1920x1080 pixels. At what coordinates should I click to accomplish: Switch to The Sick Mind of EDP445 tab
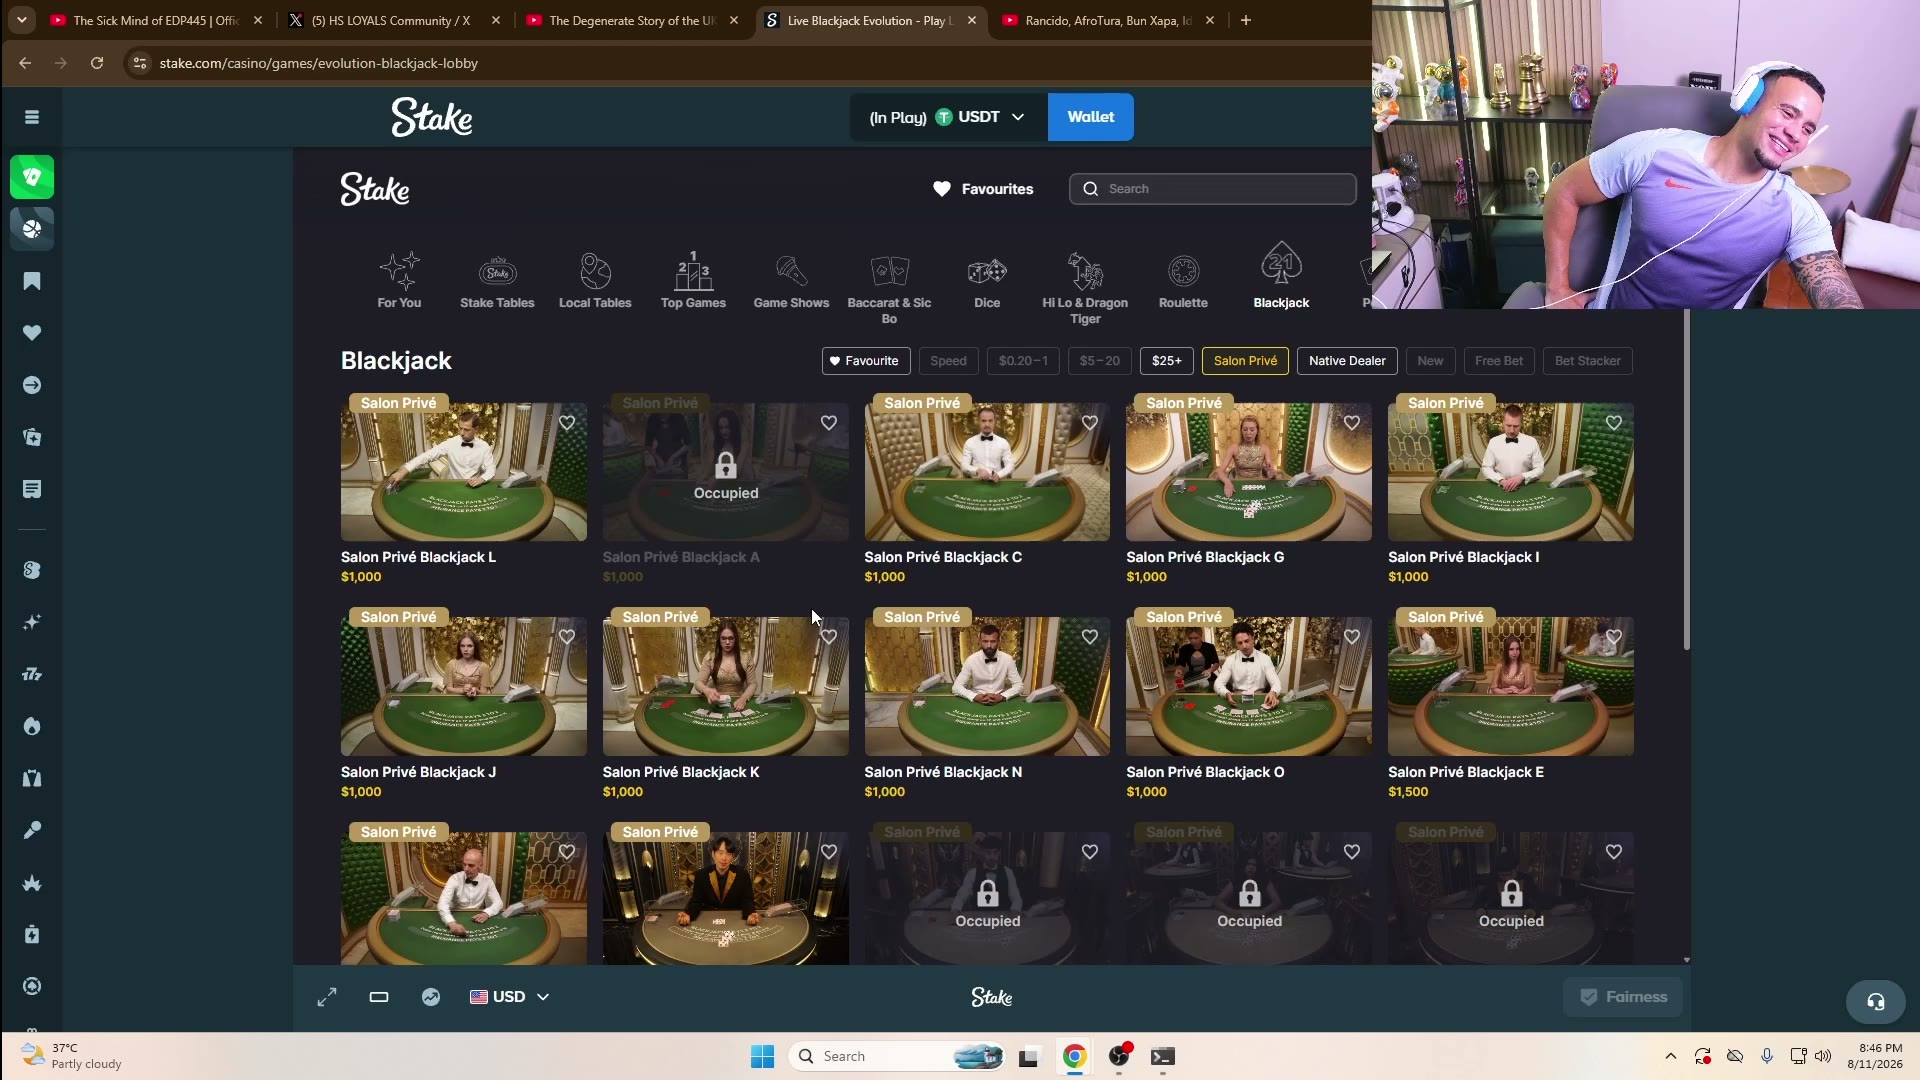click(156, 20)
